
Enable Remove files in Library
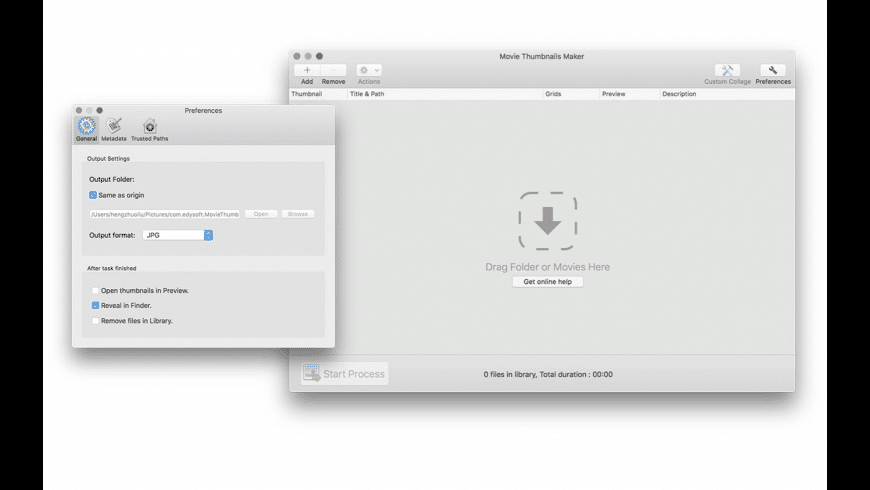click(x=95, y=321)
